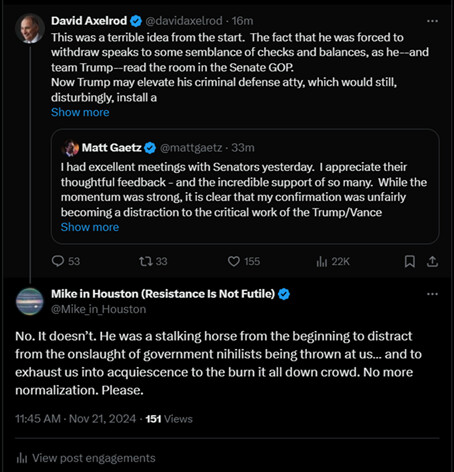454x472 pixels.
Task: Click share icon on David Axelrod's post
Action: click(x=432, y=262)
